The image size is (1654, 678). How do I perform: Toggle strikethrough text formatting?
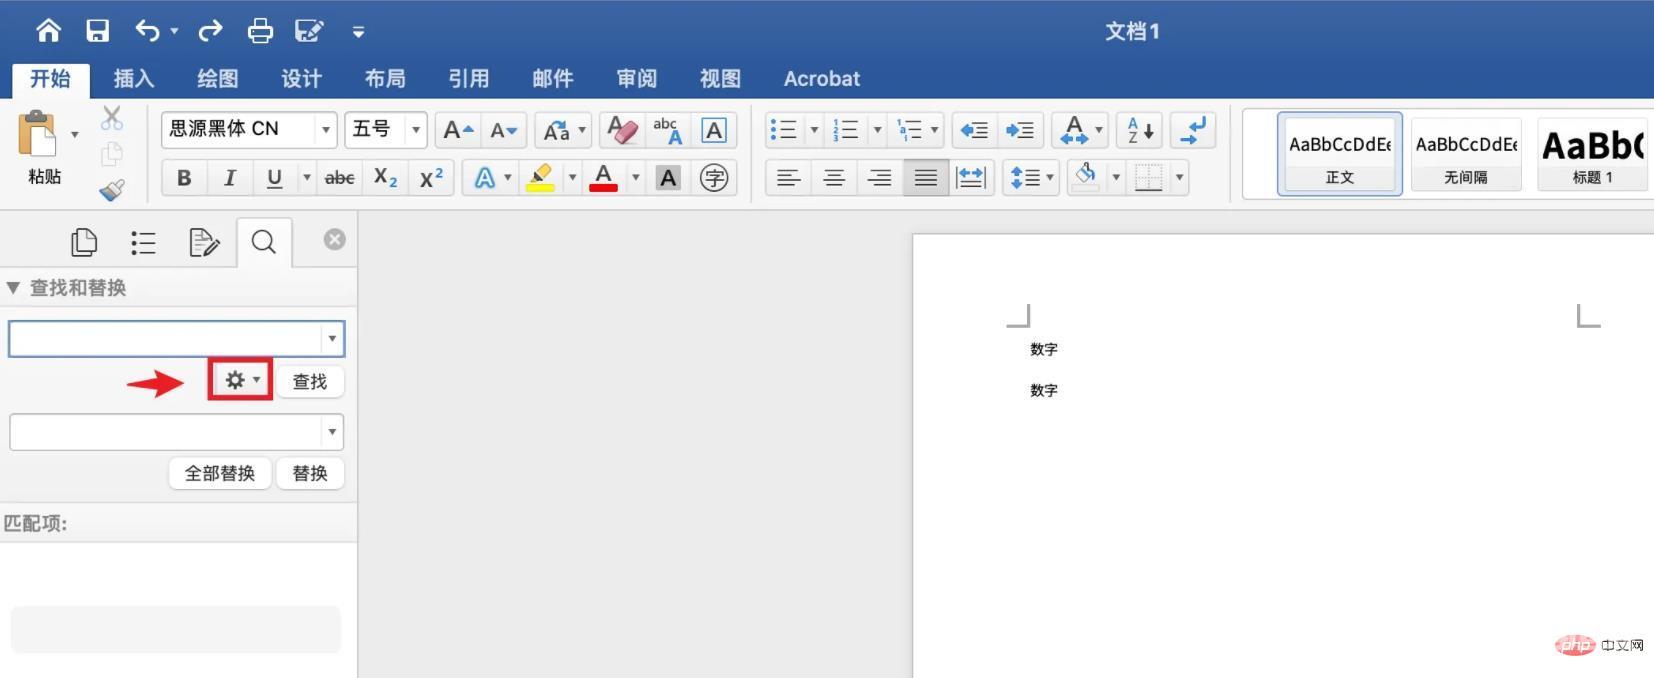click(339, 178)
